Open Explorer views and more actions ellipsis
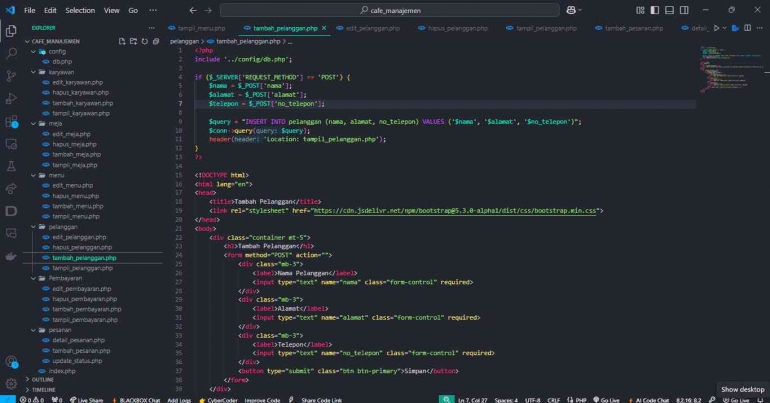Image resolution: width=770 pixels, height=403 pixels. [151, 28]
